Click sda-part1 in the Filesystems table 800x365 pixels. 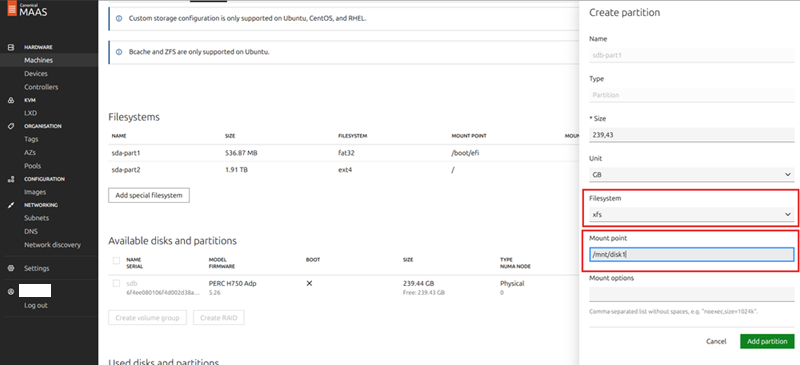[x=126, y=153]
